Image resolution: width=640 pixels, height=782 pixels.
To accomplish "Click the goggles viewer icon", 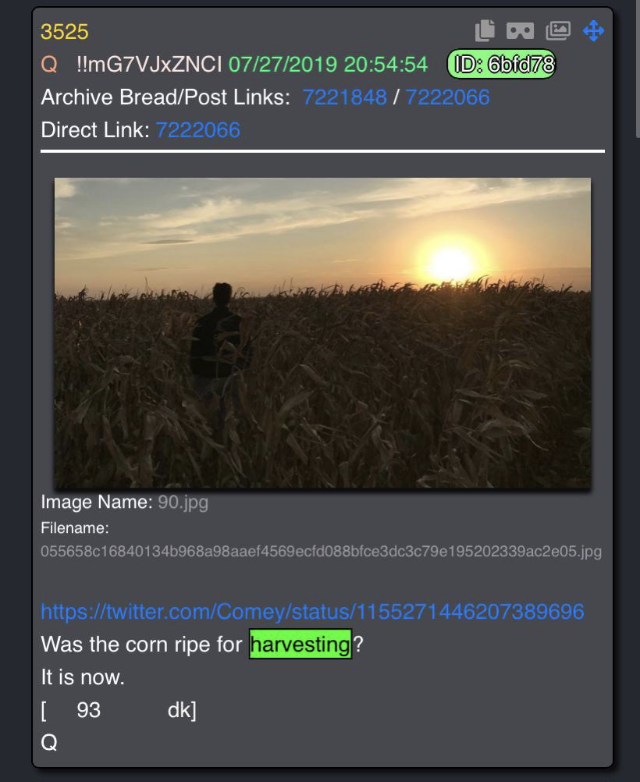I will (x=520, y=30).
